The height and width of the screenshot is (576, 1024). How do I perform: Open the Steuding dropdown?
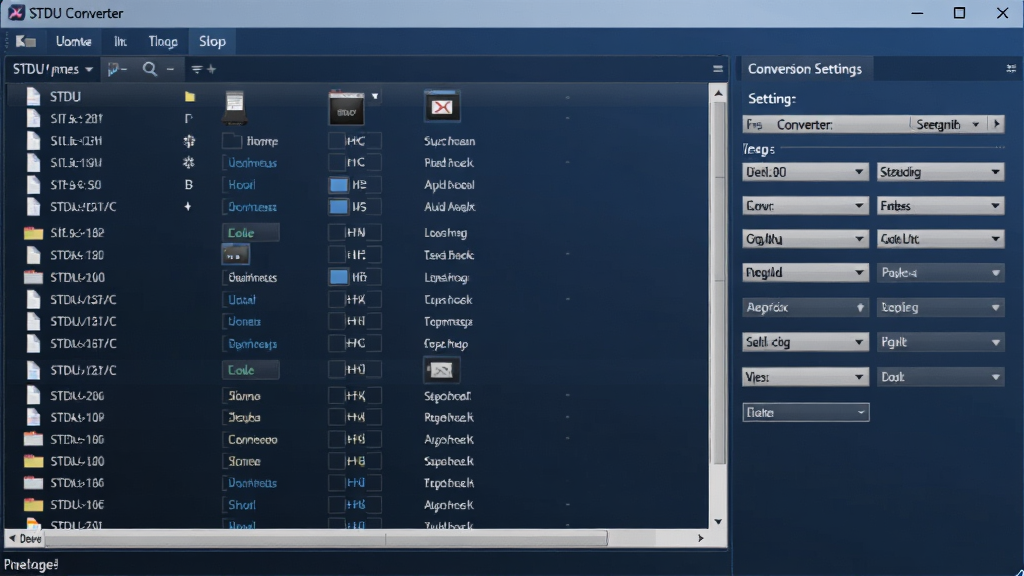[x=940, y=172]
